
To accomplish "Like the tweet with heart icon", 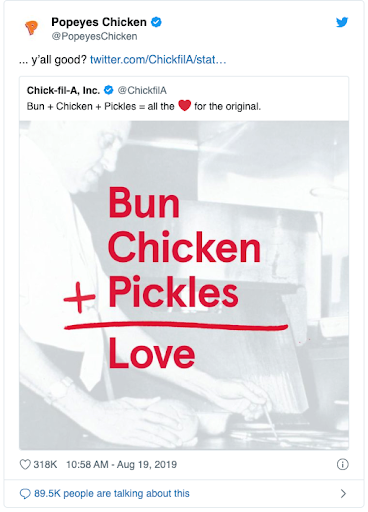I will pos(25,464).
